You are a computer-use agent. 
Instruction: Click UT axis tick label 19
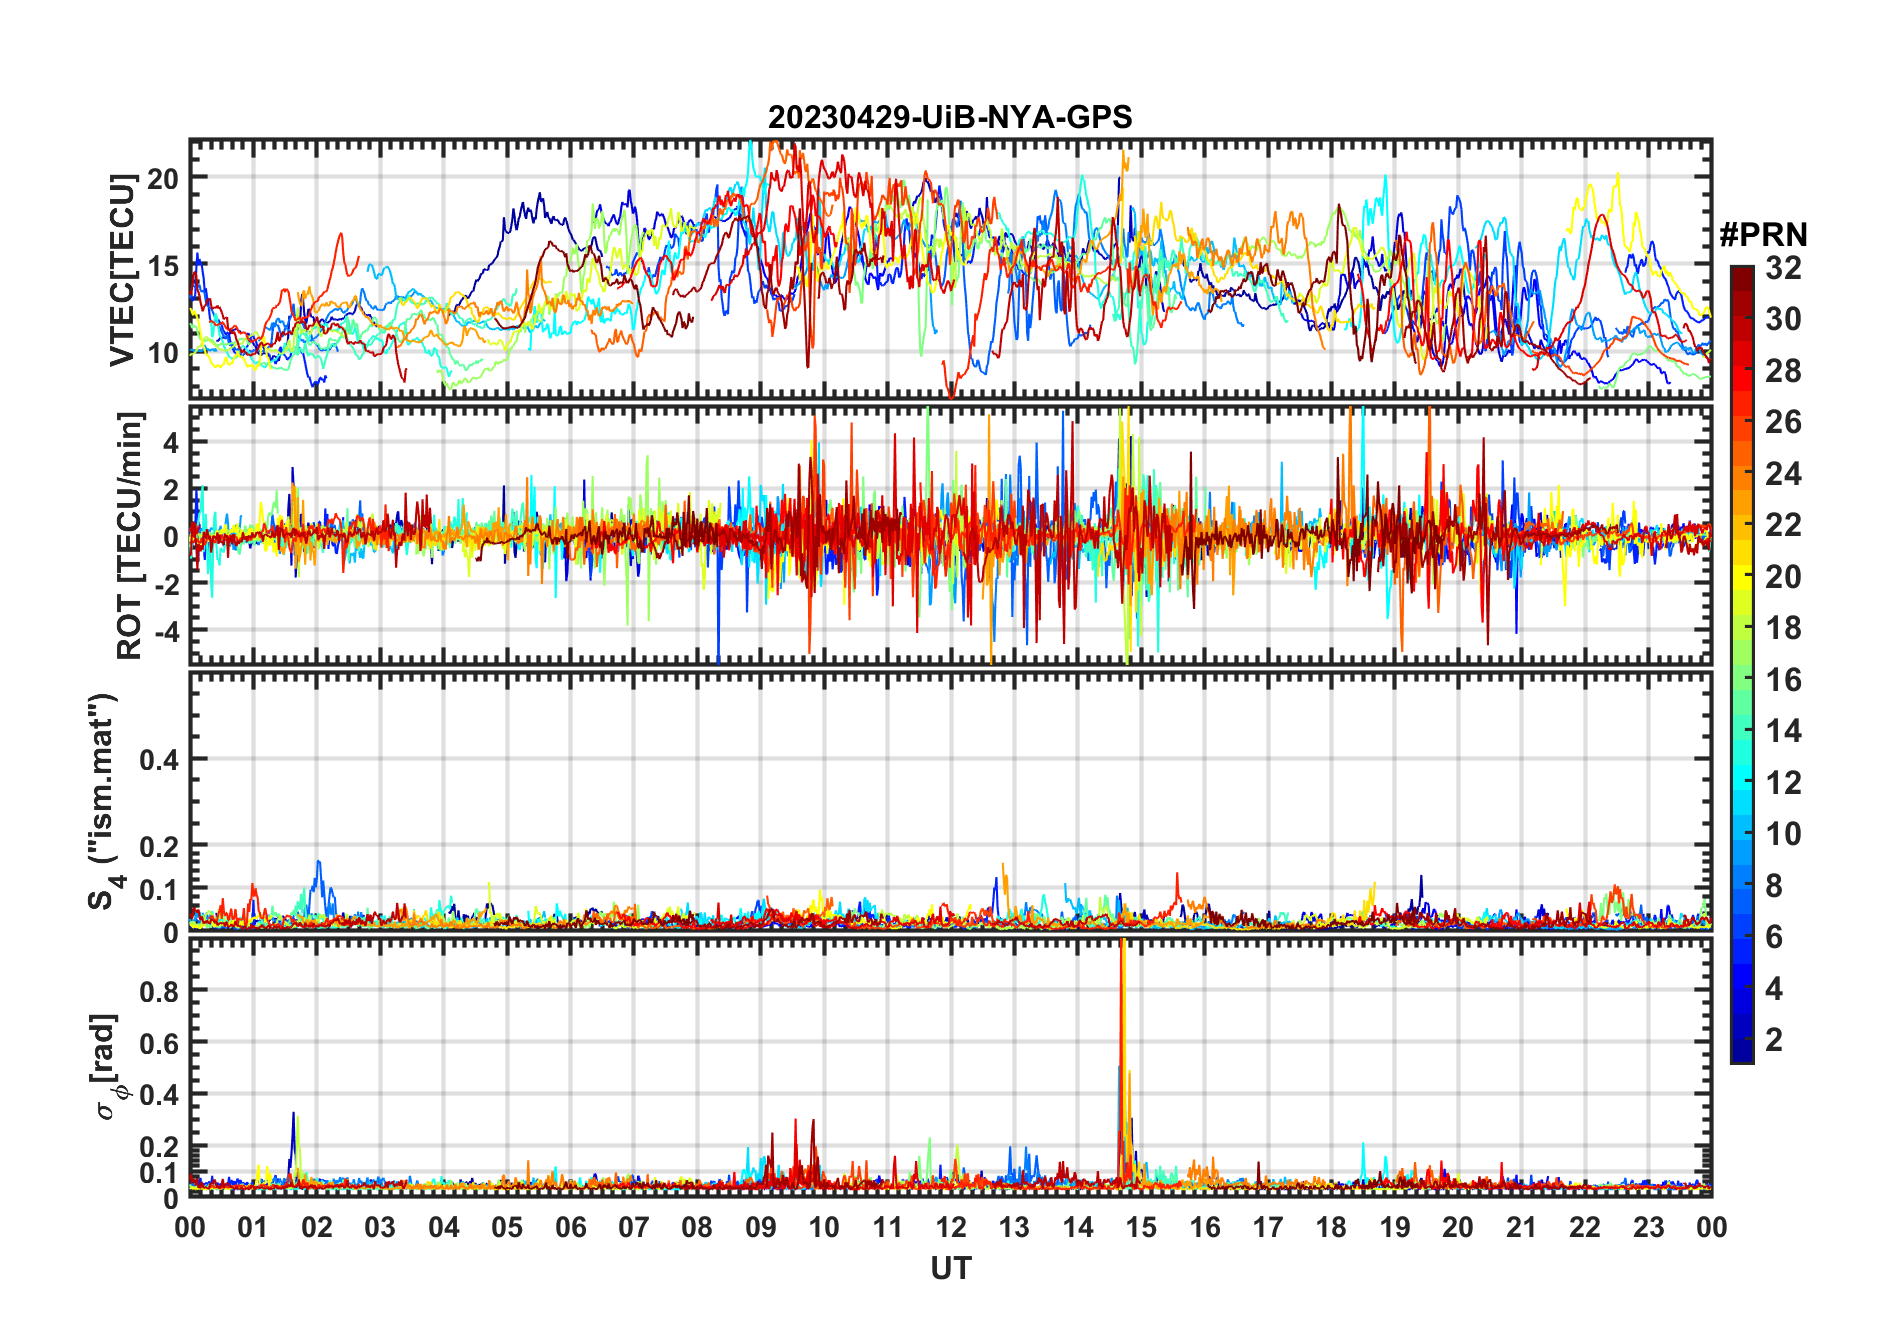pos(1395,1227)
